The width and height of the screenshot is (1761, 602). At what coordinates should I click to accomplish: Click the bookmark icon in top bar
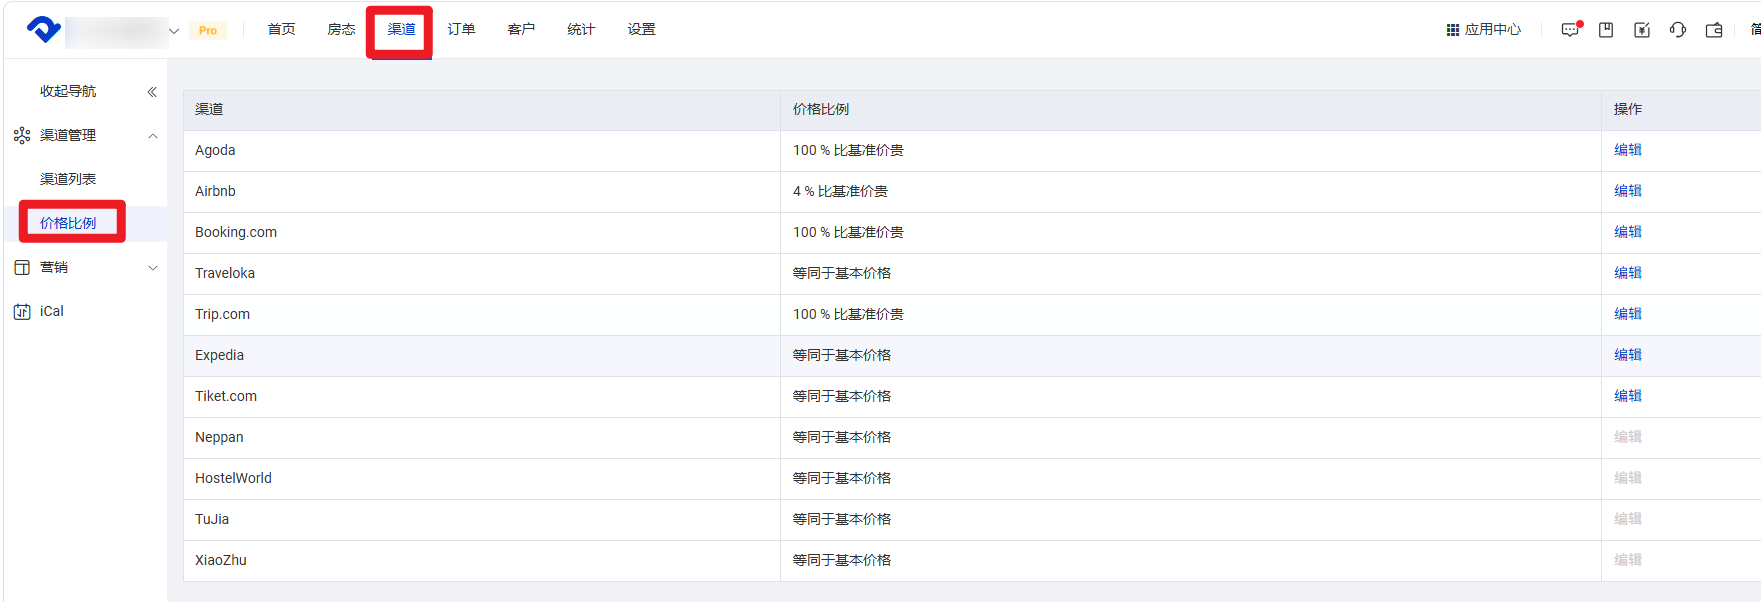[1606, 30]
